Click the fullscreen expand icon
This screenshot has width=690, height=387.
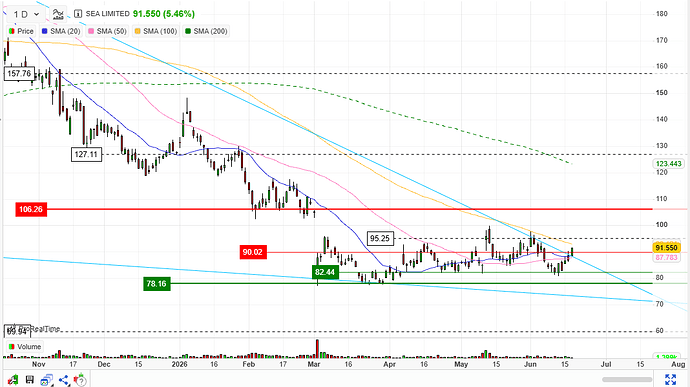point(671,380)
